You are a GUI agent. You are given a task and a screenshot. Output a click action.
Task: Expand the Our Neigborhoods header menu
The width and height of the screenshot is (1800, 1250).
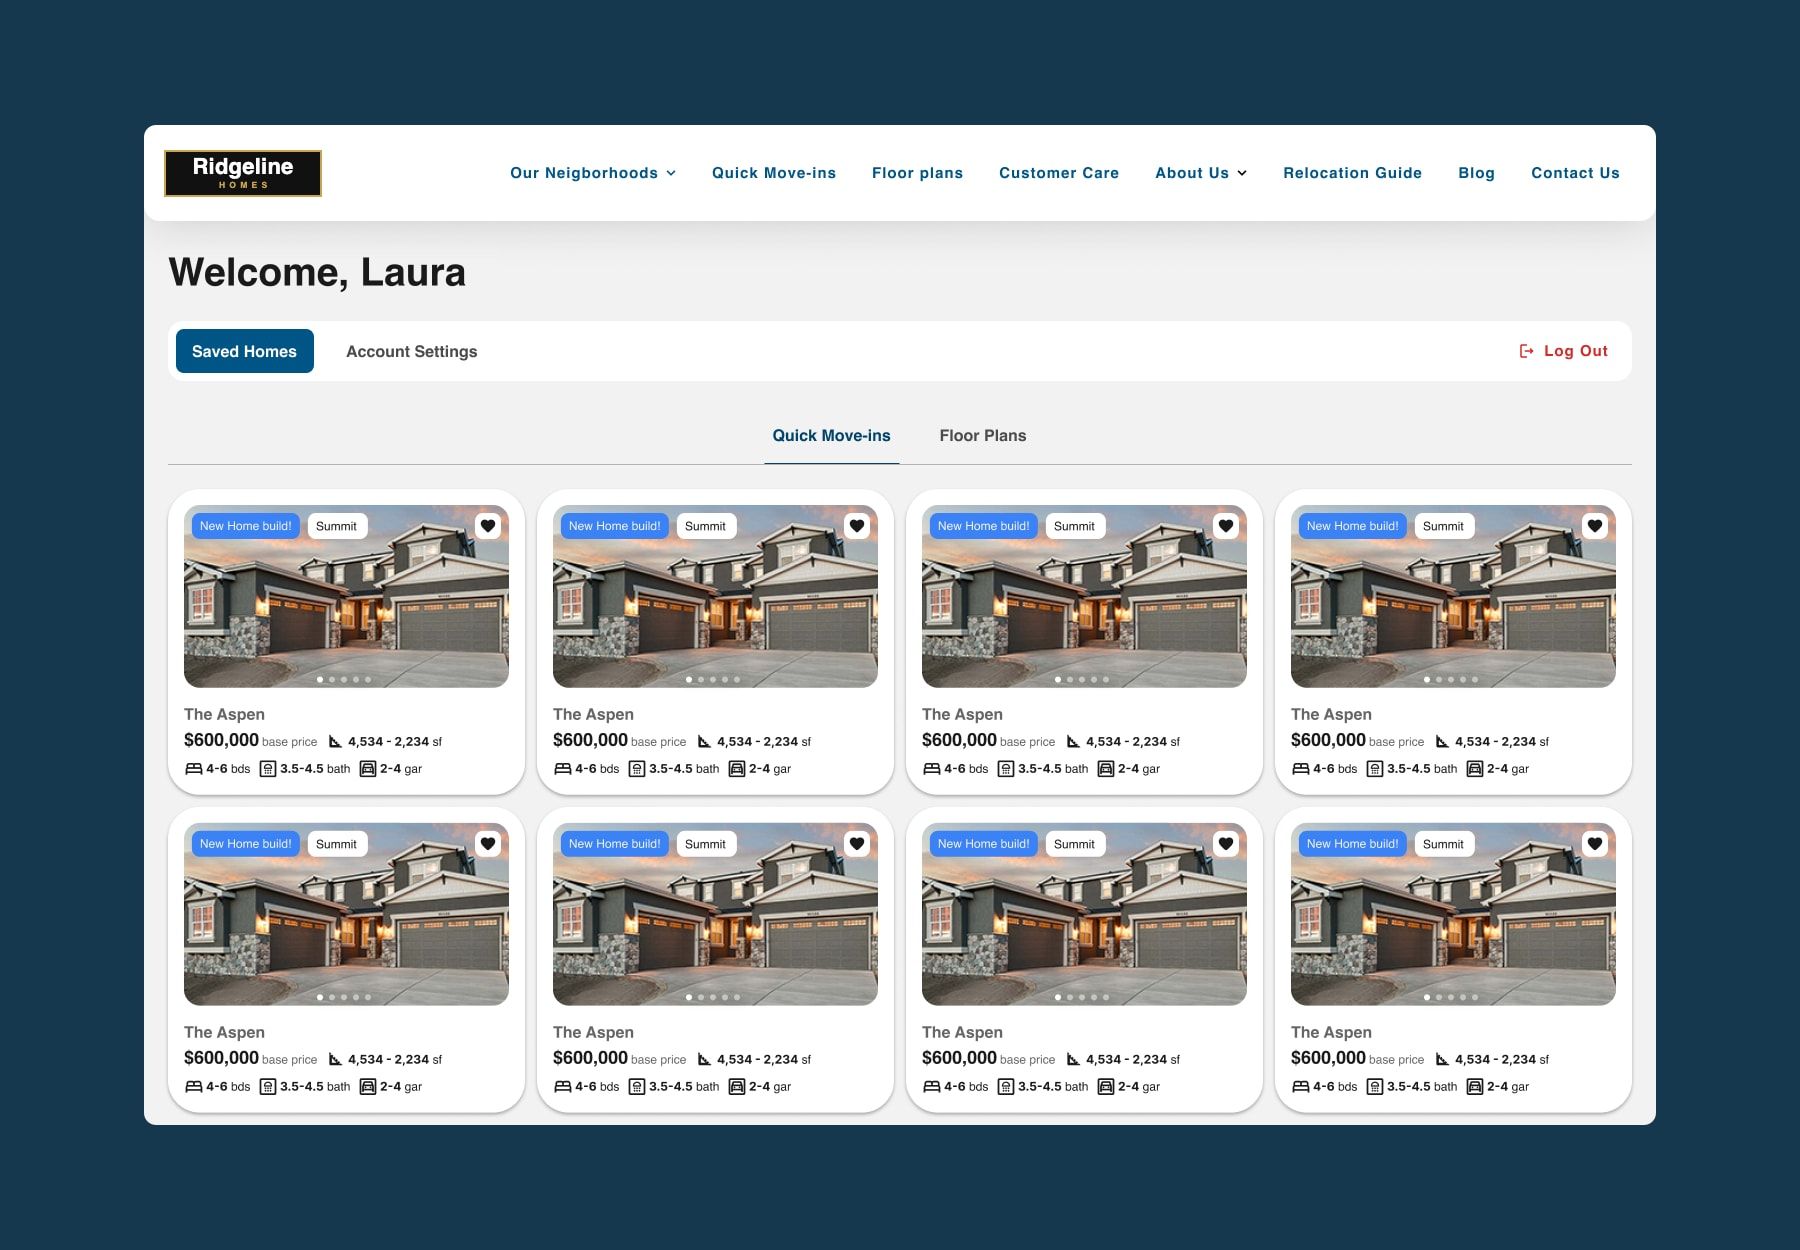[x=593, y=173]
